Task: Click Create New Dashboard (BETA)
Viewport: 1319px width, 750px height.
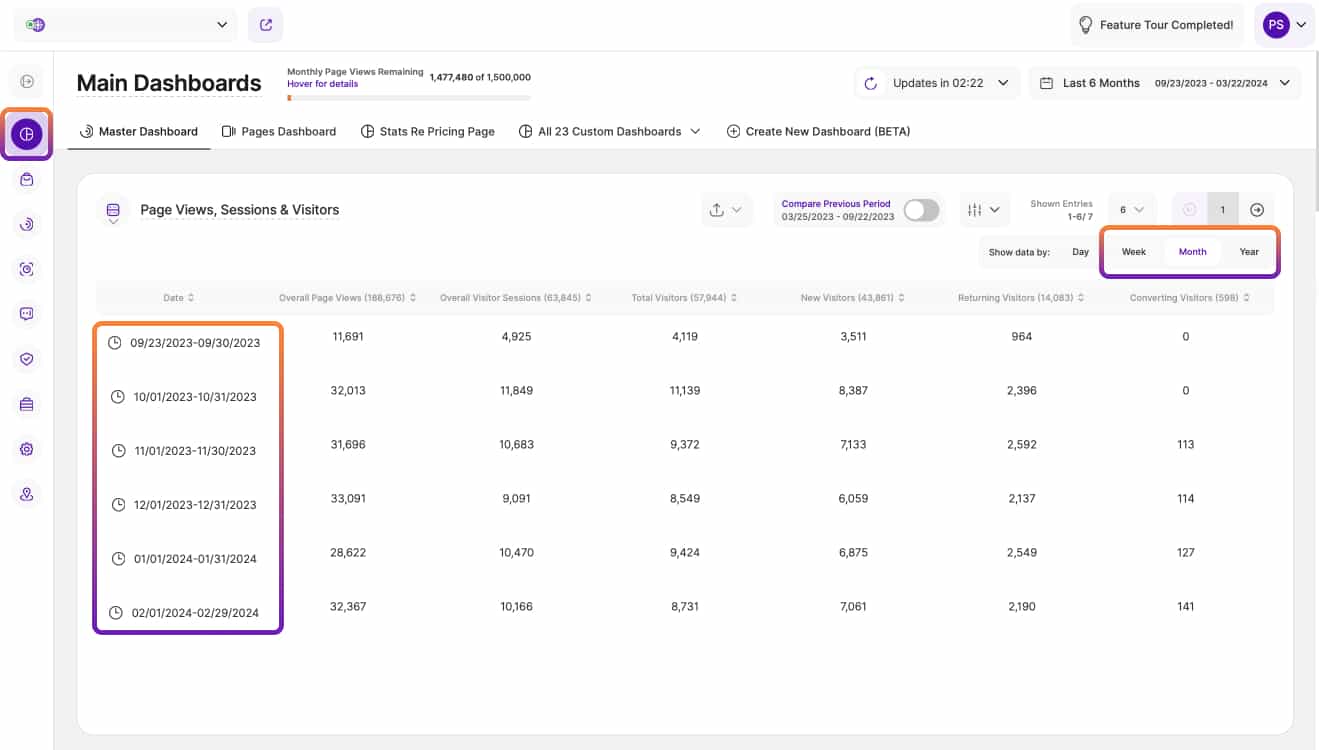Action: (818, 131)
